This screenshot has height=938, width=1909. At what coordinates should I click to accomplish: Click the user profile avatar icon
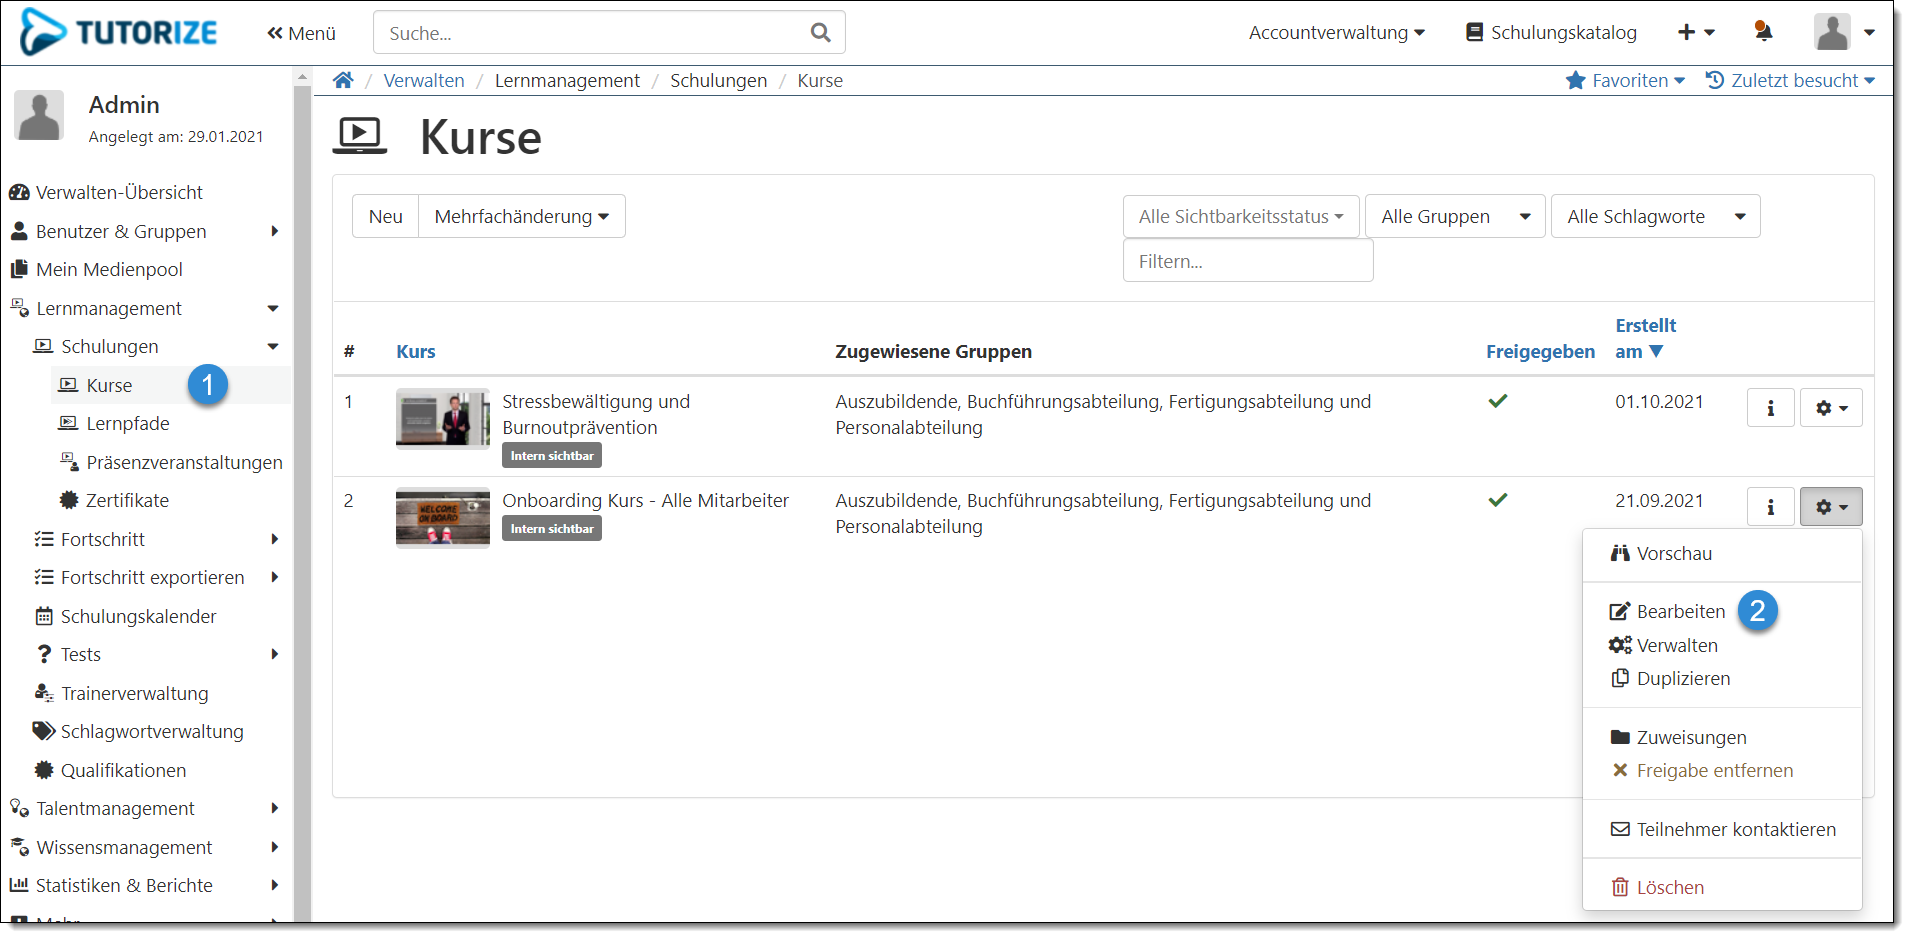coord(1833,32)
